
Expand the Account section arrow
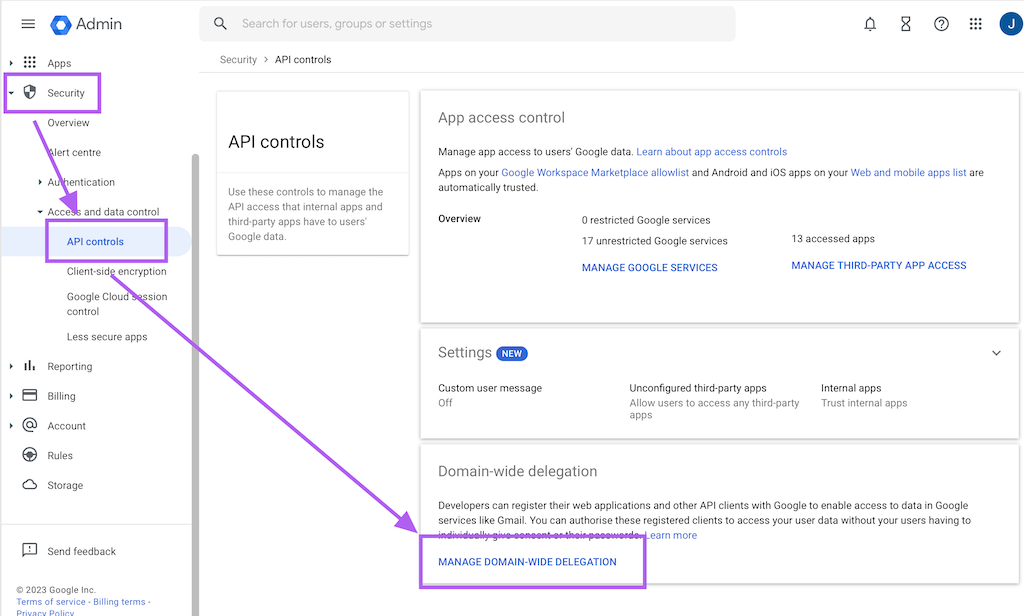coord(11,426)
